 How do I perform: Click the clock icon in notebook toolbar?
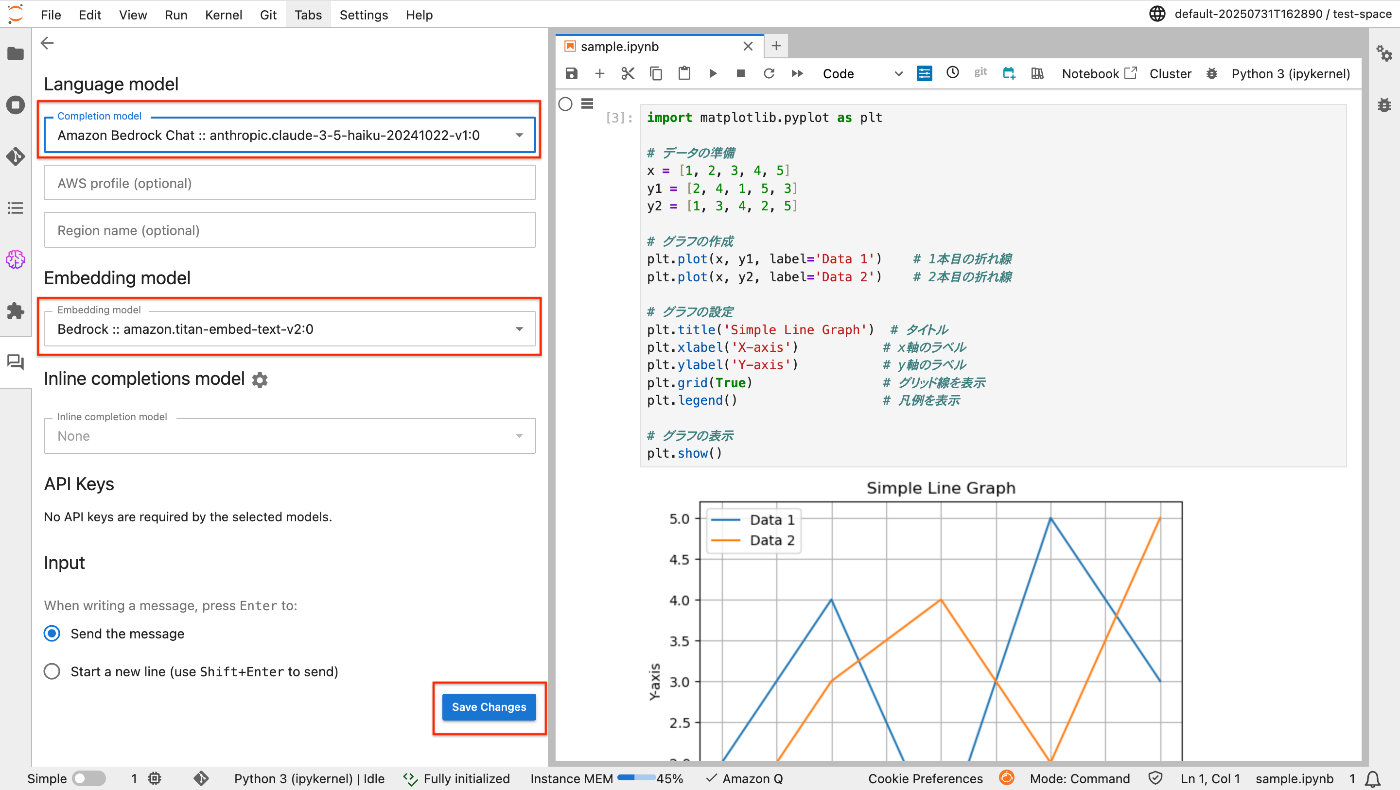(953, 73)
